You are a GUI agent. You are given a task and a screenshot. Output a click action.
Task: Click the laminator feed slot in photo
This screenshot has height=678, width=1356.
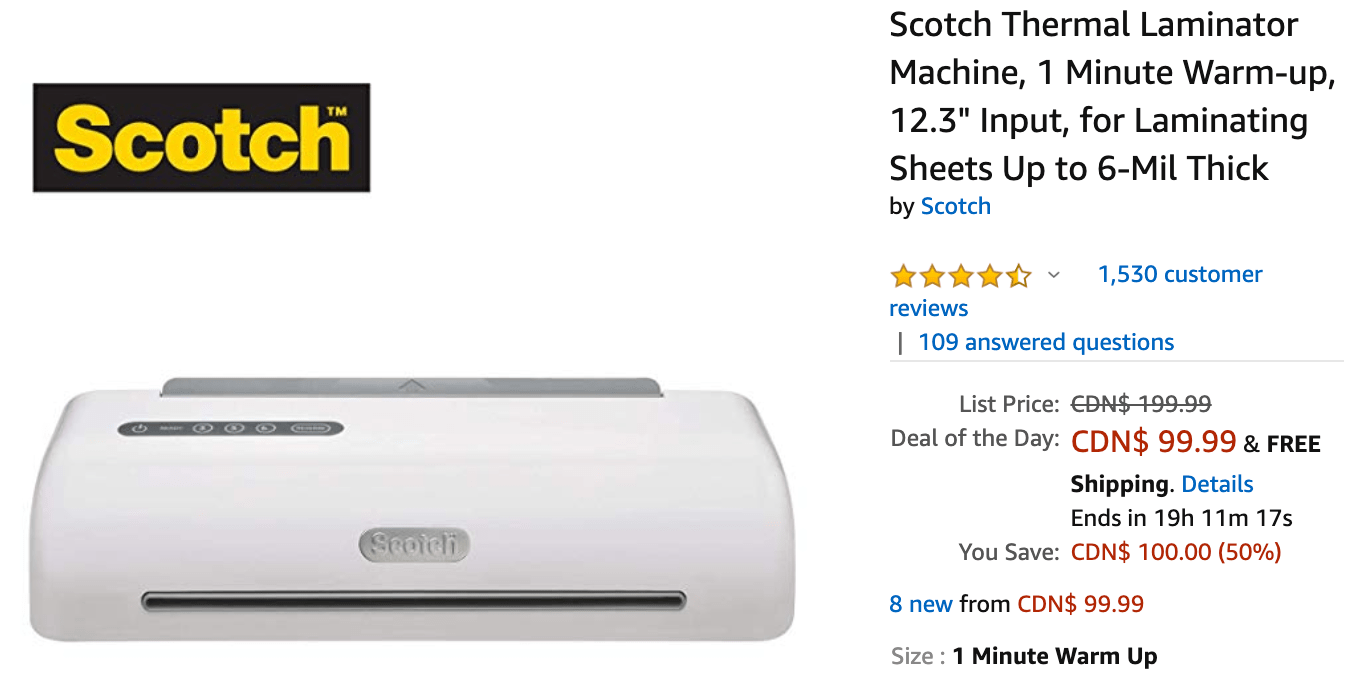(x=414, y=601)
